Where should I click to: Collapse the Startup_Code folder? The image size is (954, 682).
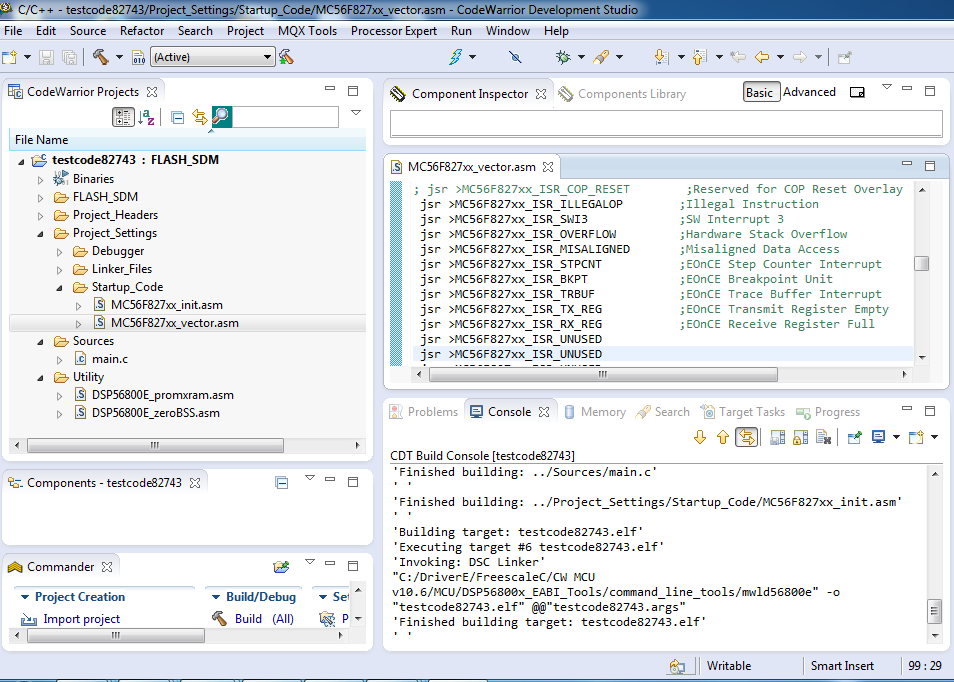click(61, 287)
